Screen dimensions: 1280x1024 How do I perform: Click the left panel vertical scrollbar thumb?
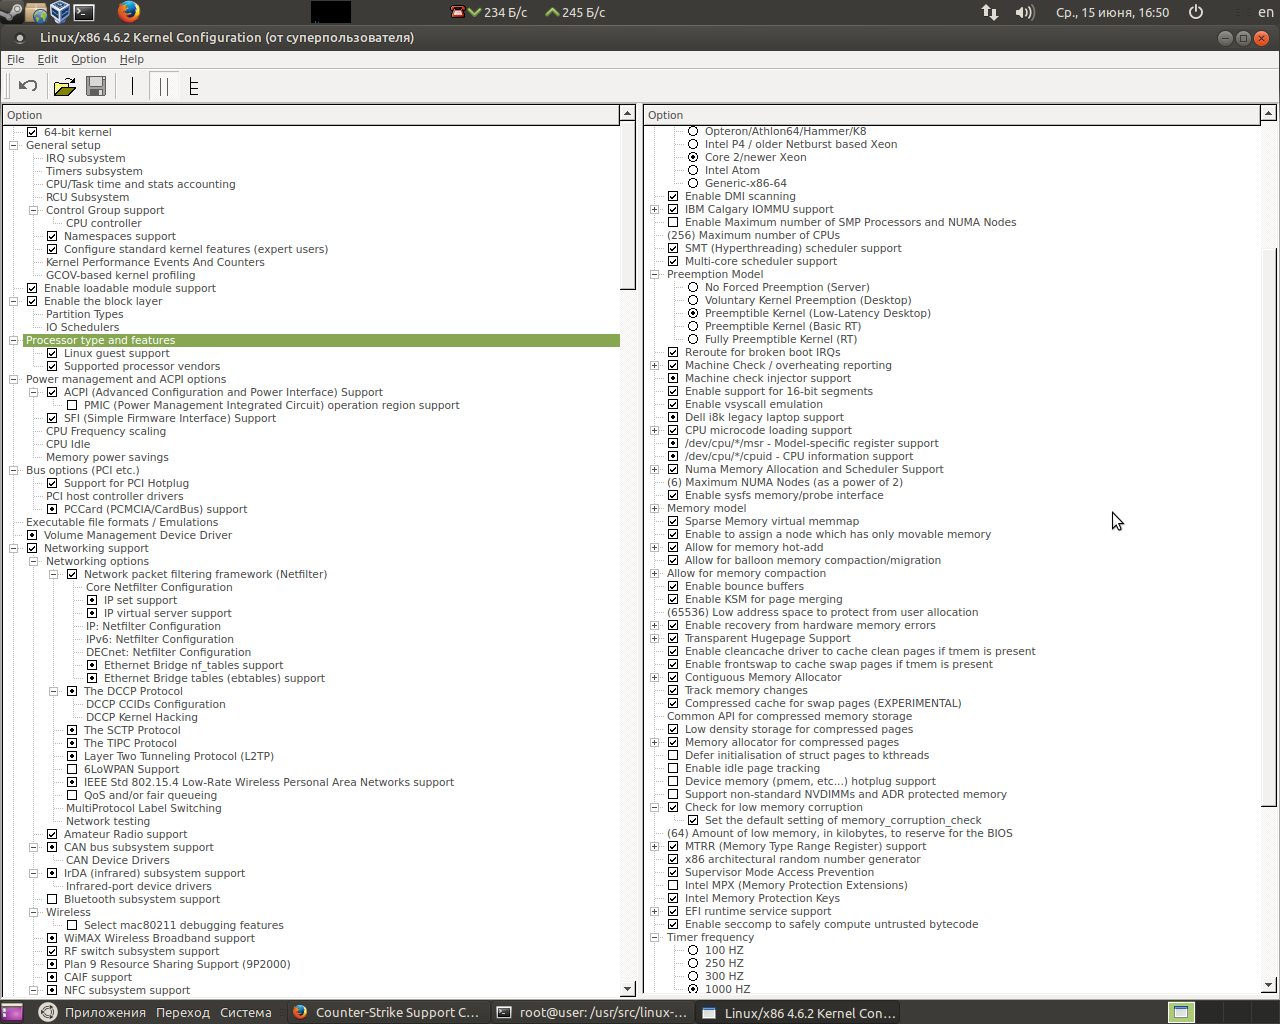pos(628,207)
